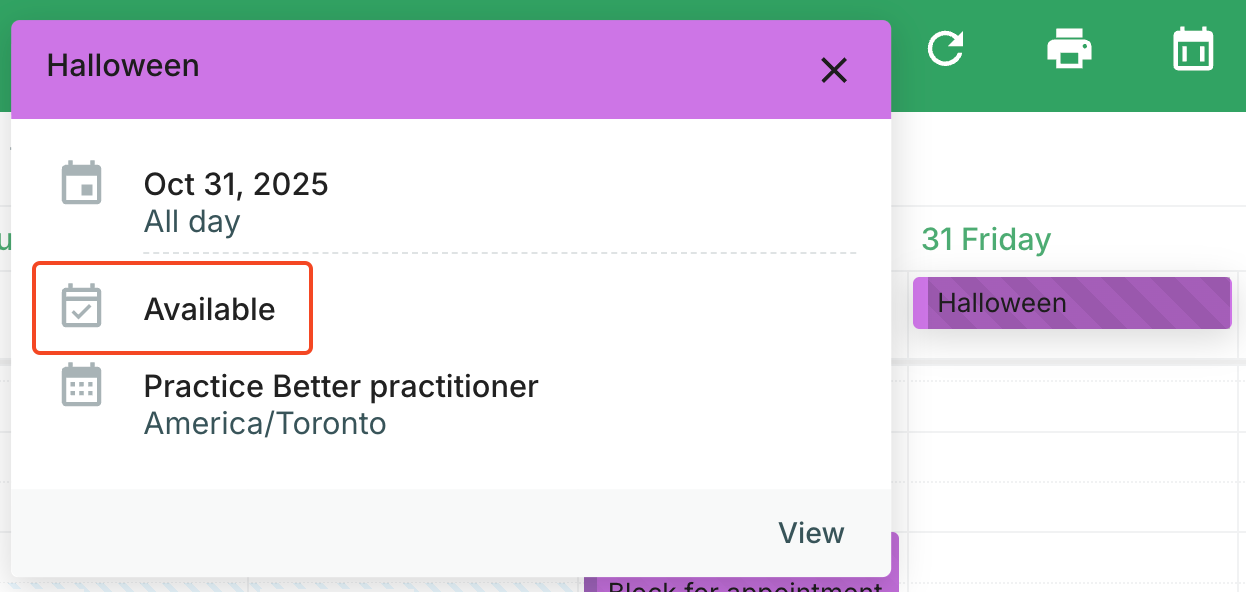The image size is (1246, 592).
Task: Select the 31 Friday column header
Action: point(986,239)
